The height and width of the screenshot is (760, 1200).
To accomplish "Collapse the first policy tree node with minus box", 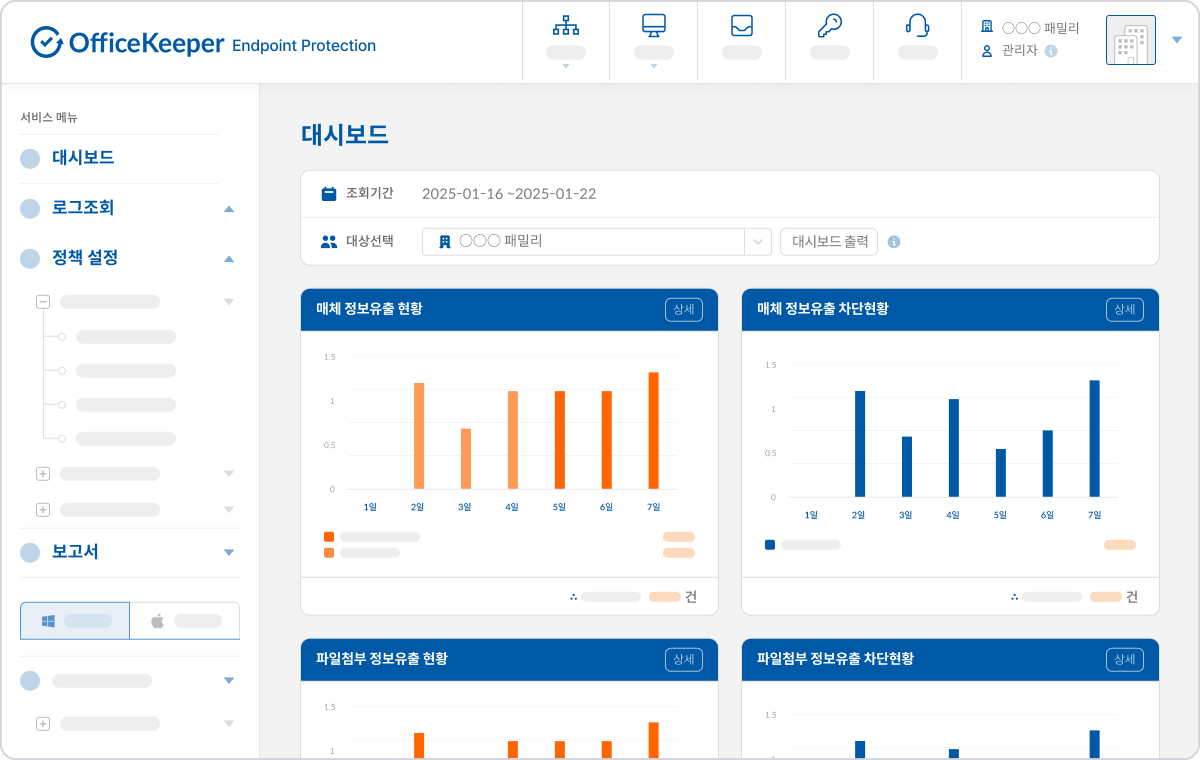I will tap(43, 301).
